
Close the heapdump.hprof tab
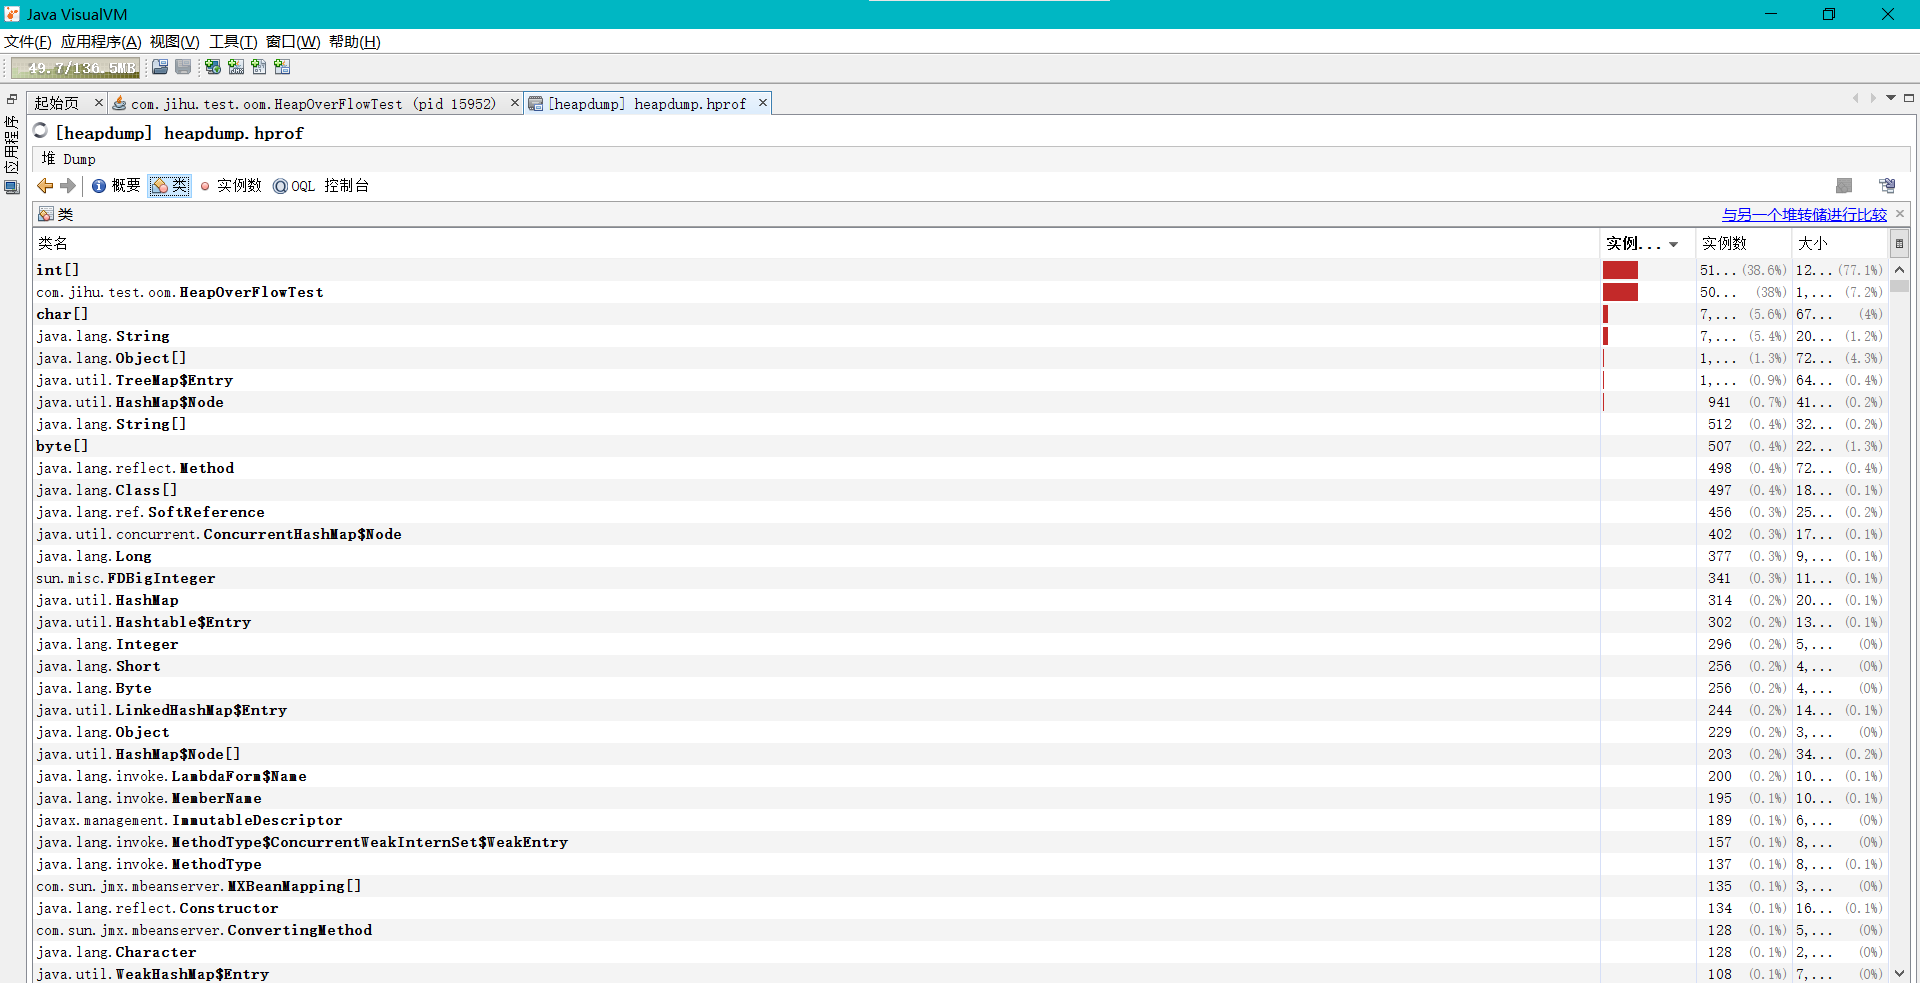tap(763, 103)
